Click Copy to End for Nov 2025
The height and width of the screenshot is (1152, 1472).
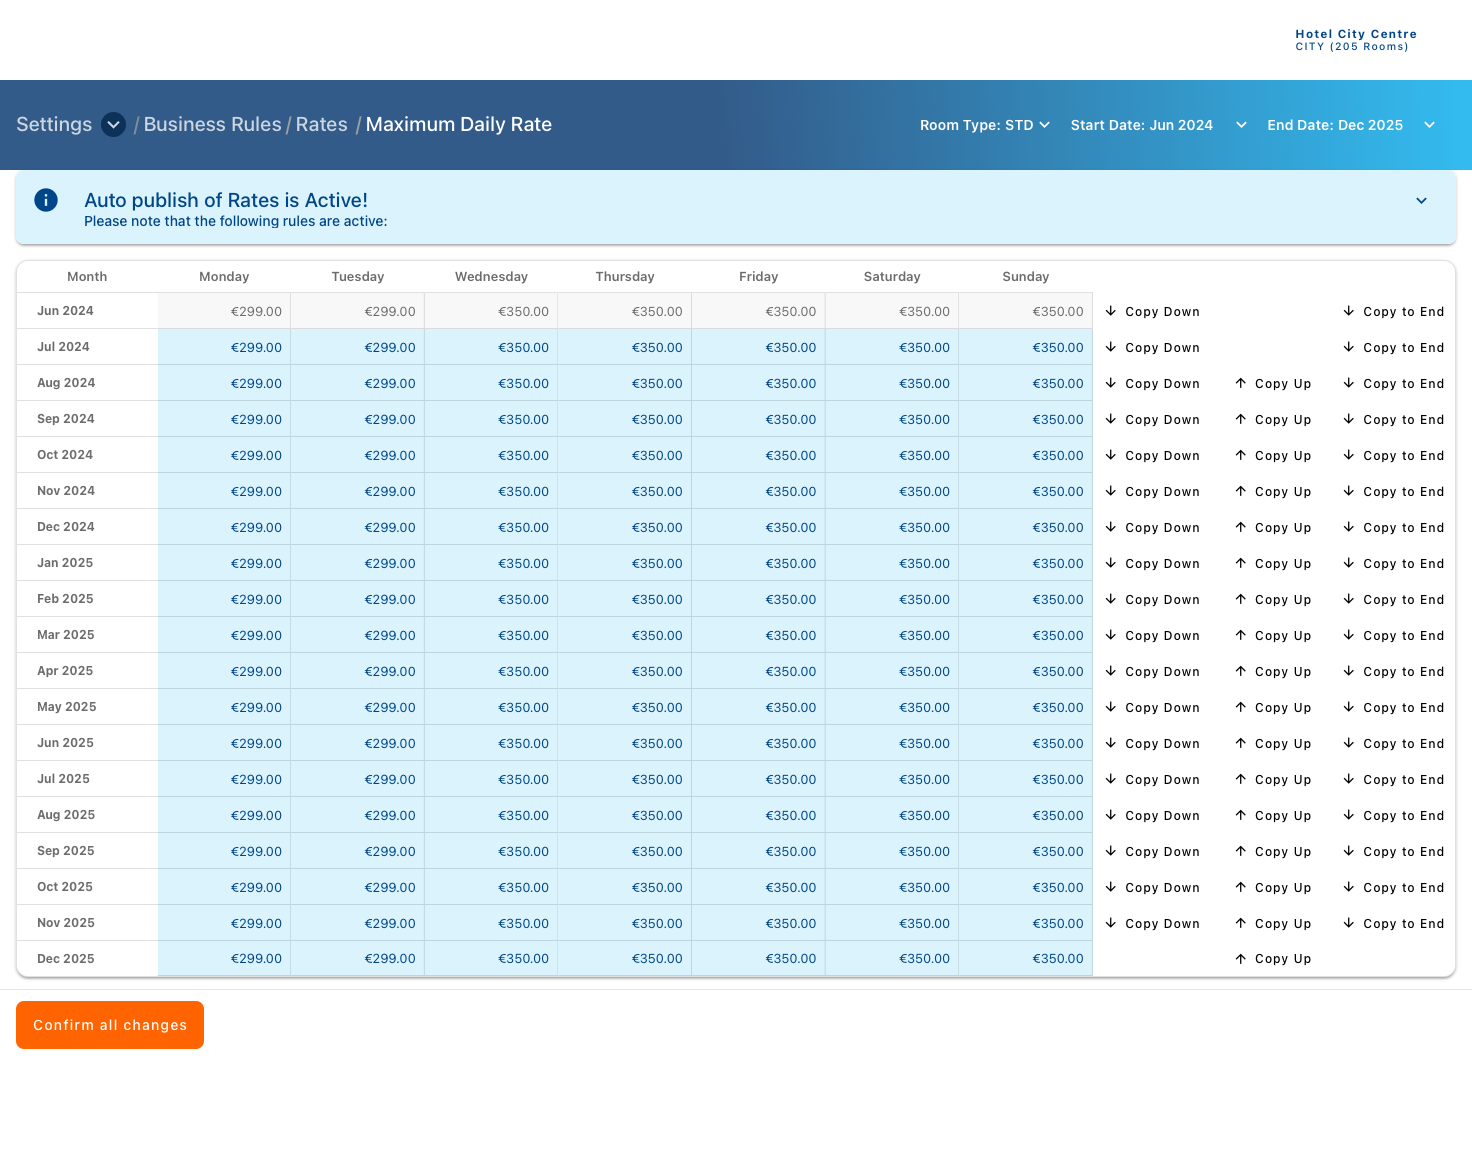tap(1393, 924)
